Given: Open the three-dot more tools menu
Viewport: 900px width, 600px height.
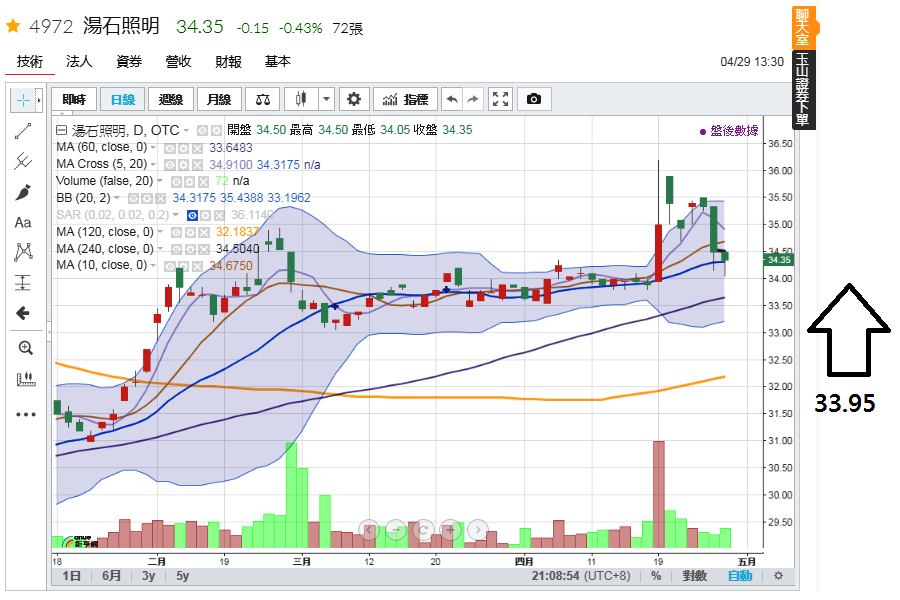Looking at the screenshot, I should [26, 414].
